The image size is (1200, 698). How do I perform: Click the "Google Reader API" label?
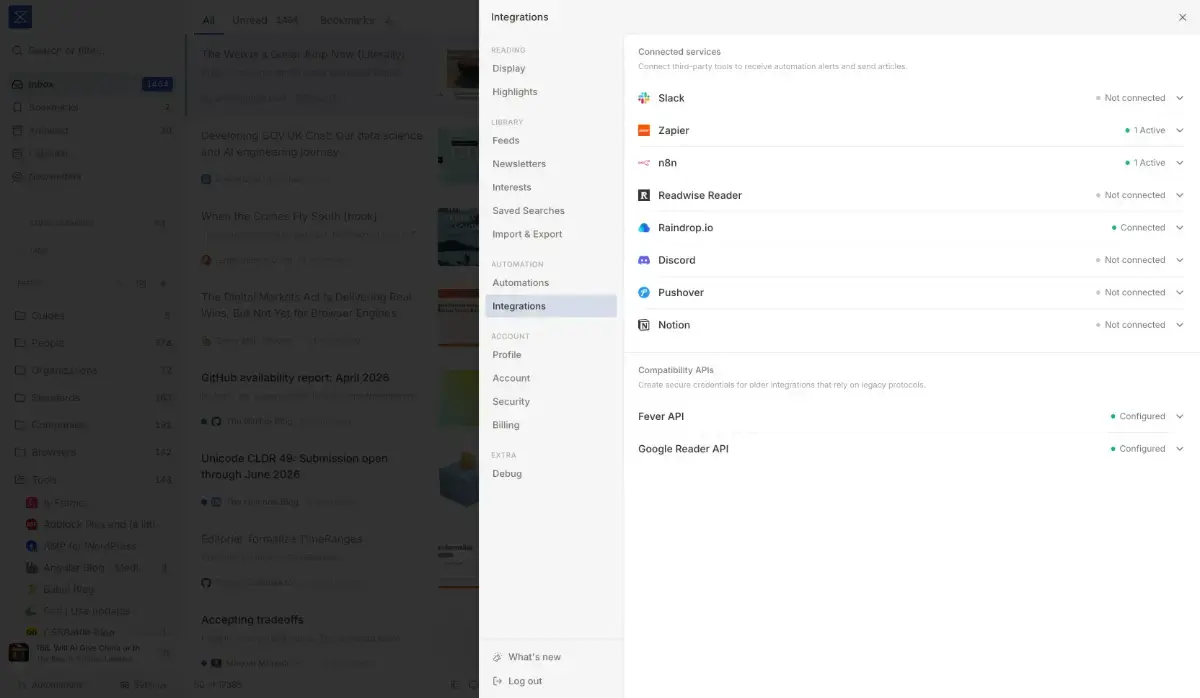tap(683, 449)
